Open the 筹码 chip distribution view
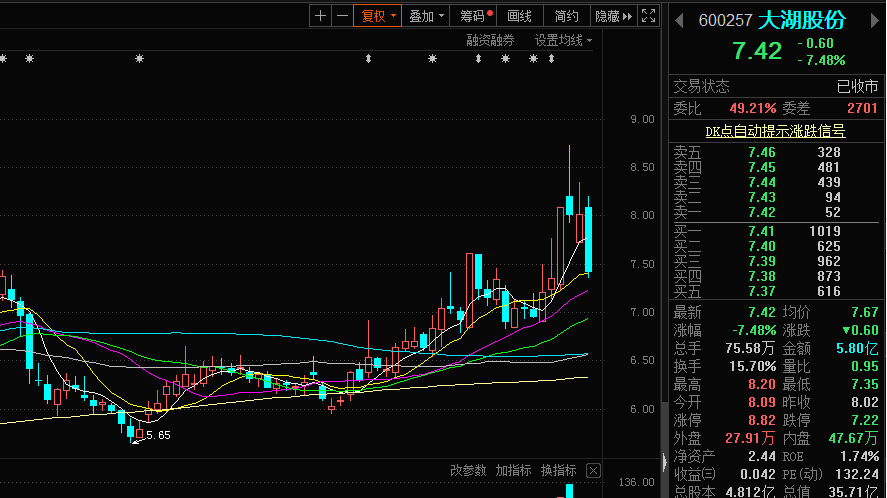 tap(476, 16)
